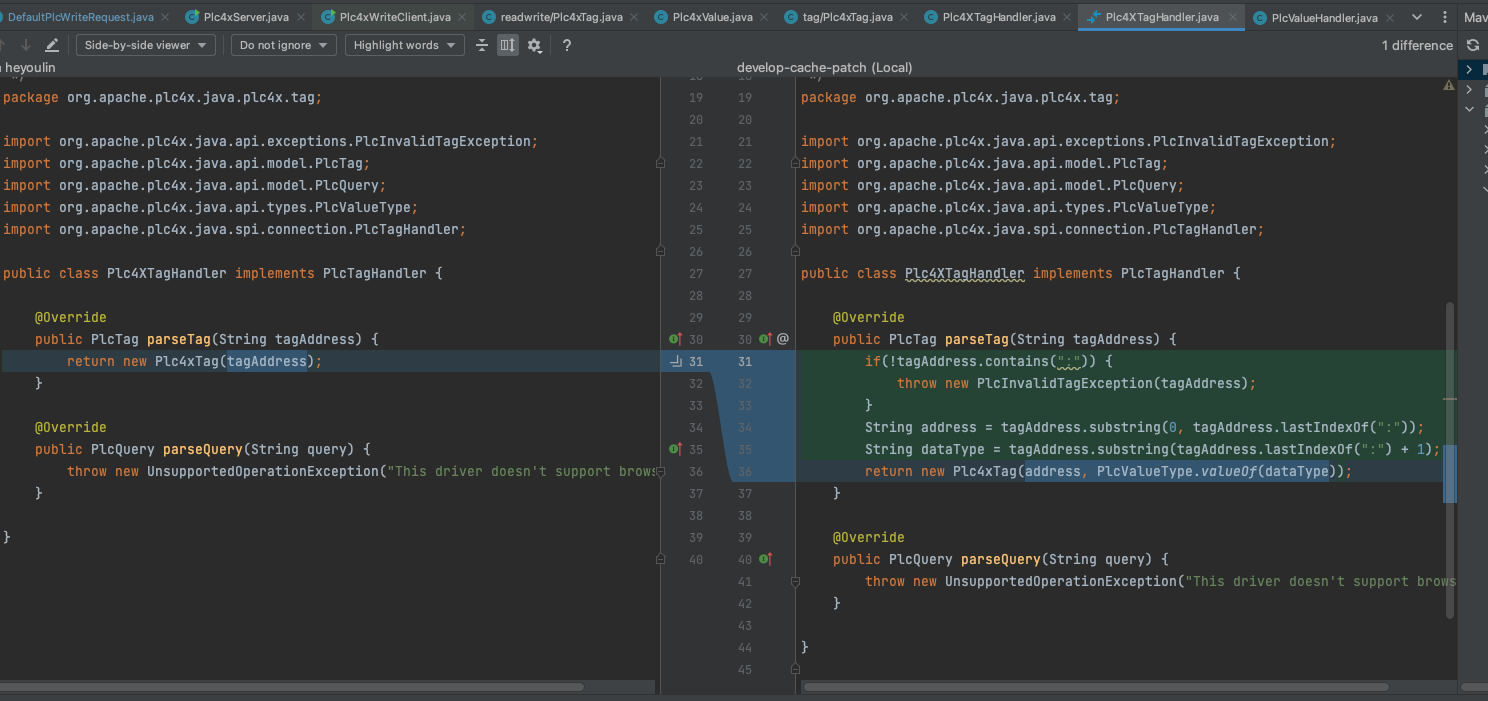Click the Maven reload projects icon

1472,45
